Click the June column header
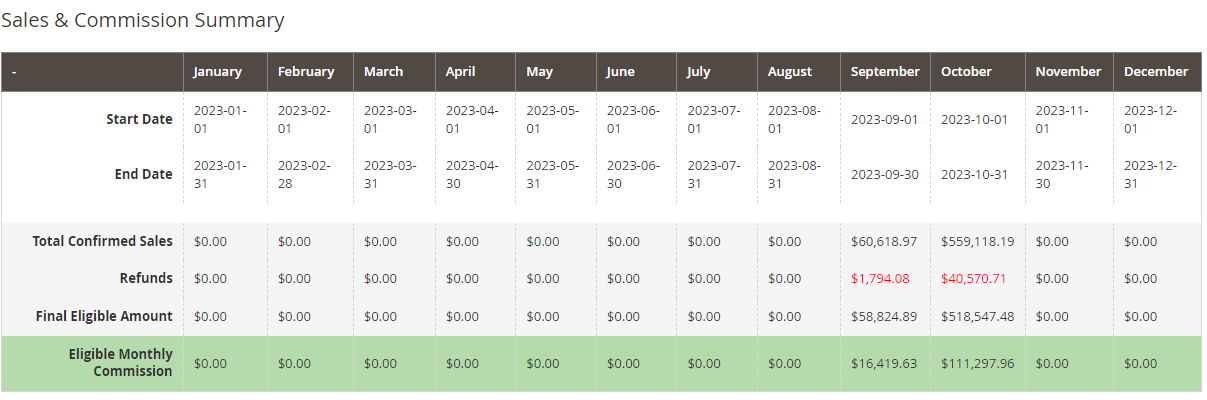Image resolution: width=1207 pixels, height=400 pixels. click(620, 72)
